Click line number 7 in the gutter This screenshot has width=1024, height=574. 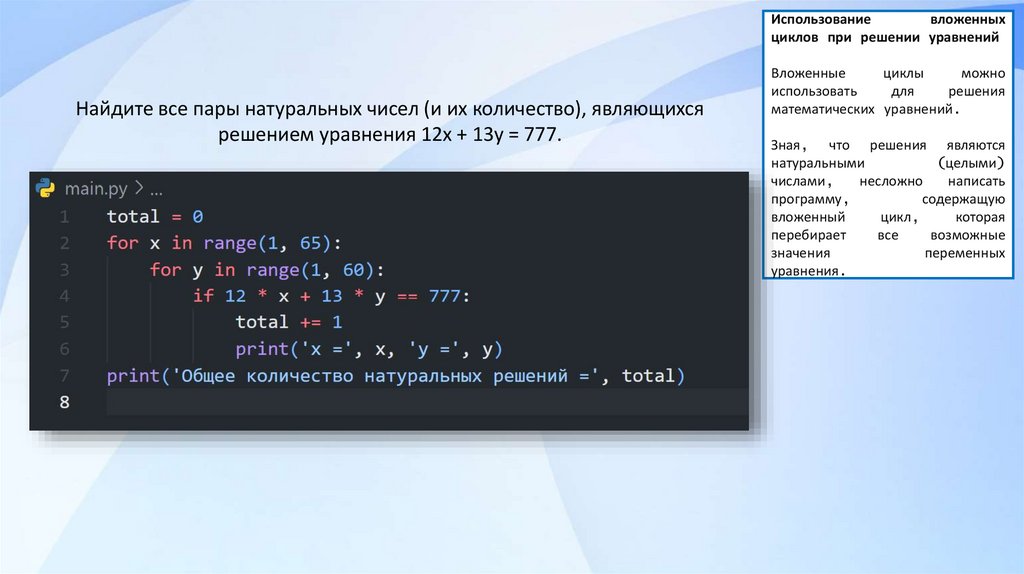point(64,375)
